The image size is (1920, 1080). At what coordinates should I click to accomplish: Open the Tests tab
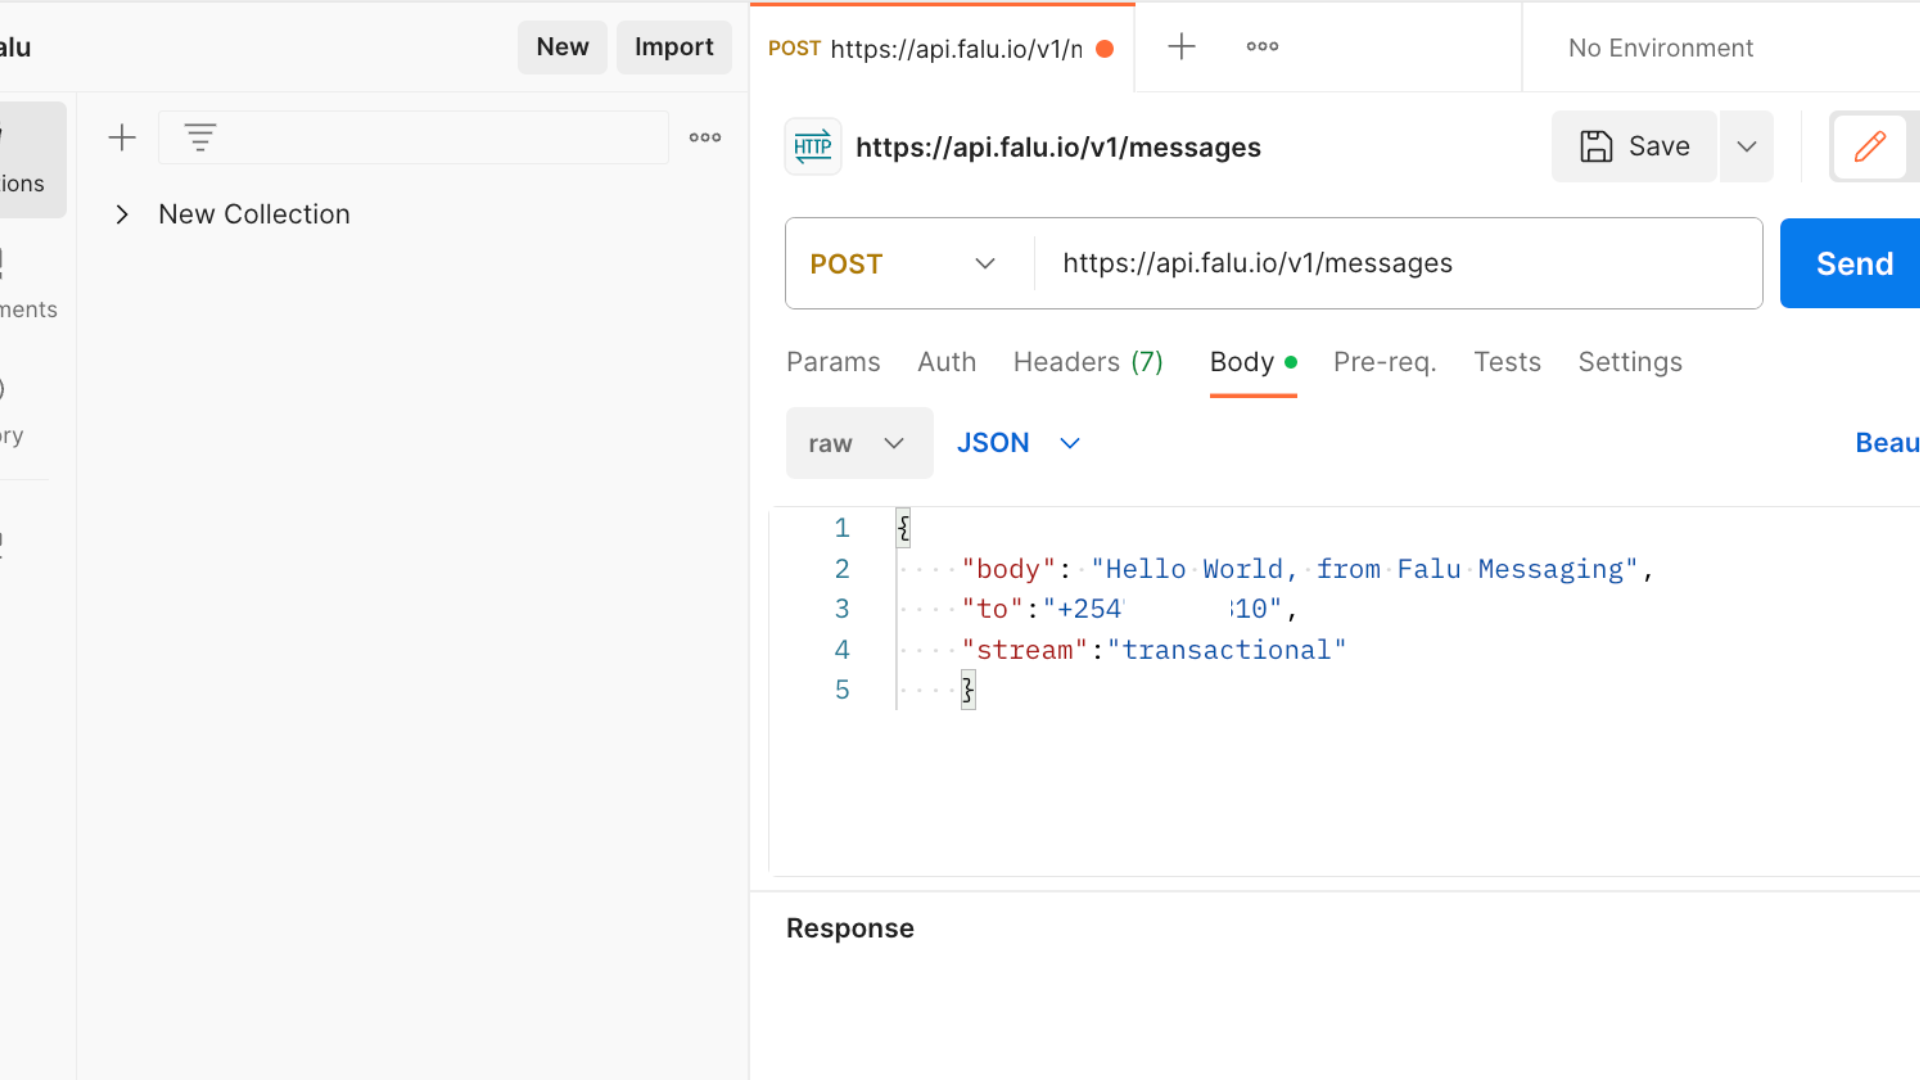[1507, 362]
